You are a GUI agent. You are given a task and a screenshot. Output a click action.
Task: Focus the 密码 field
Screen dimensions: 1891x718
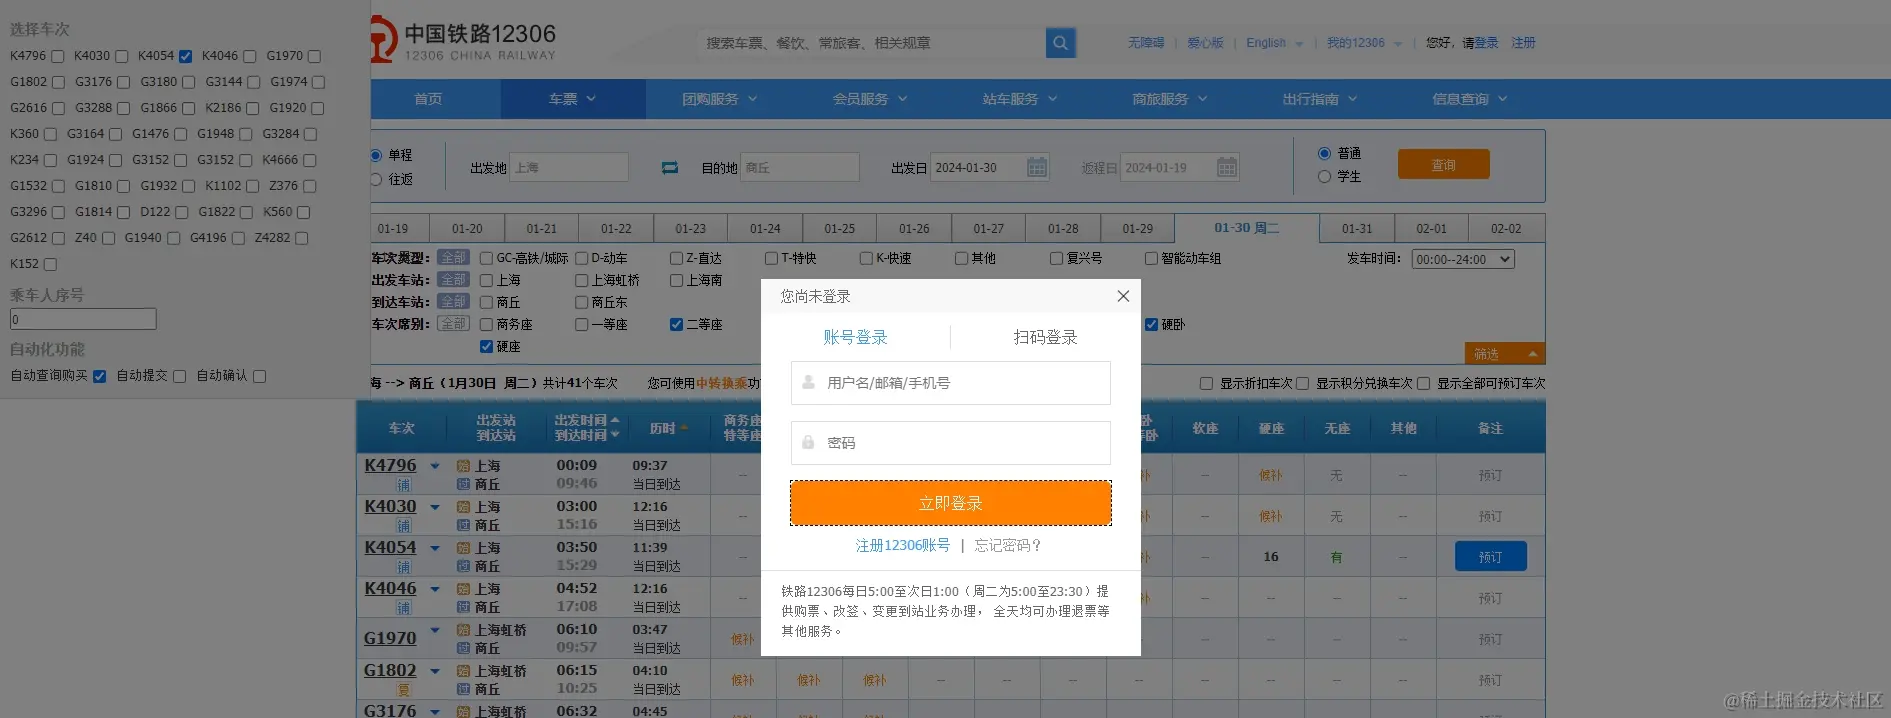951,443
